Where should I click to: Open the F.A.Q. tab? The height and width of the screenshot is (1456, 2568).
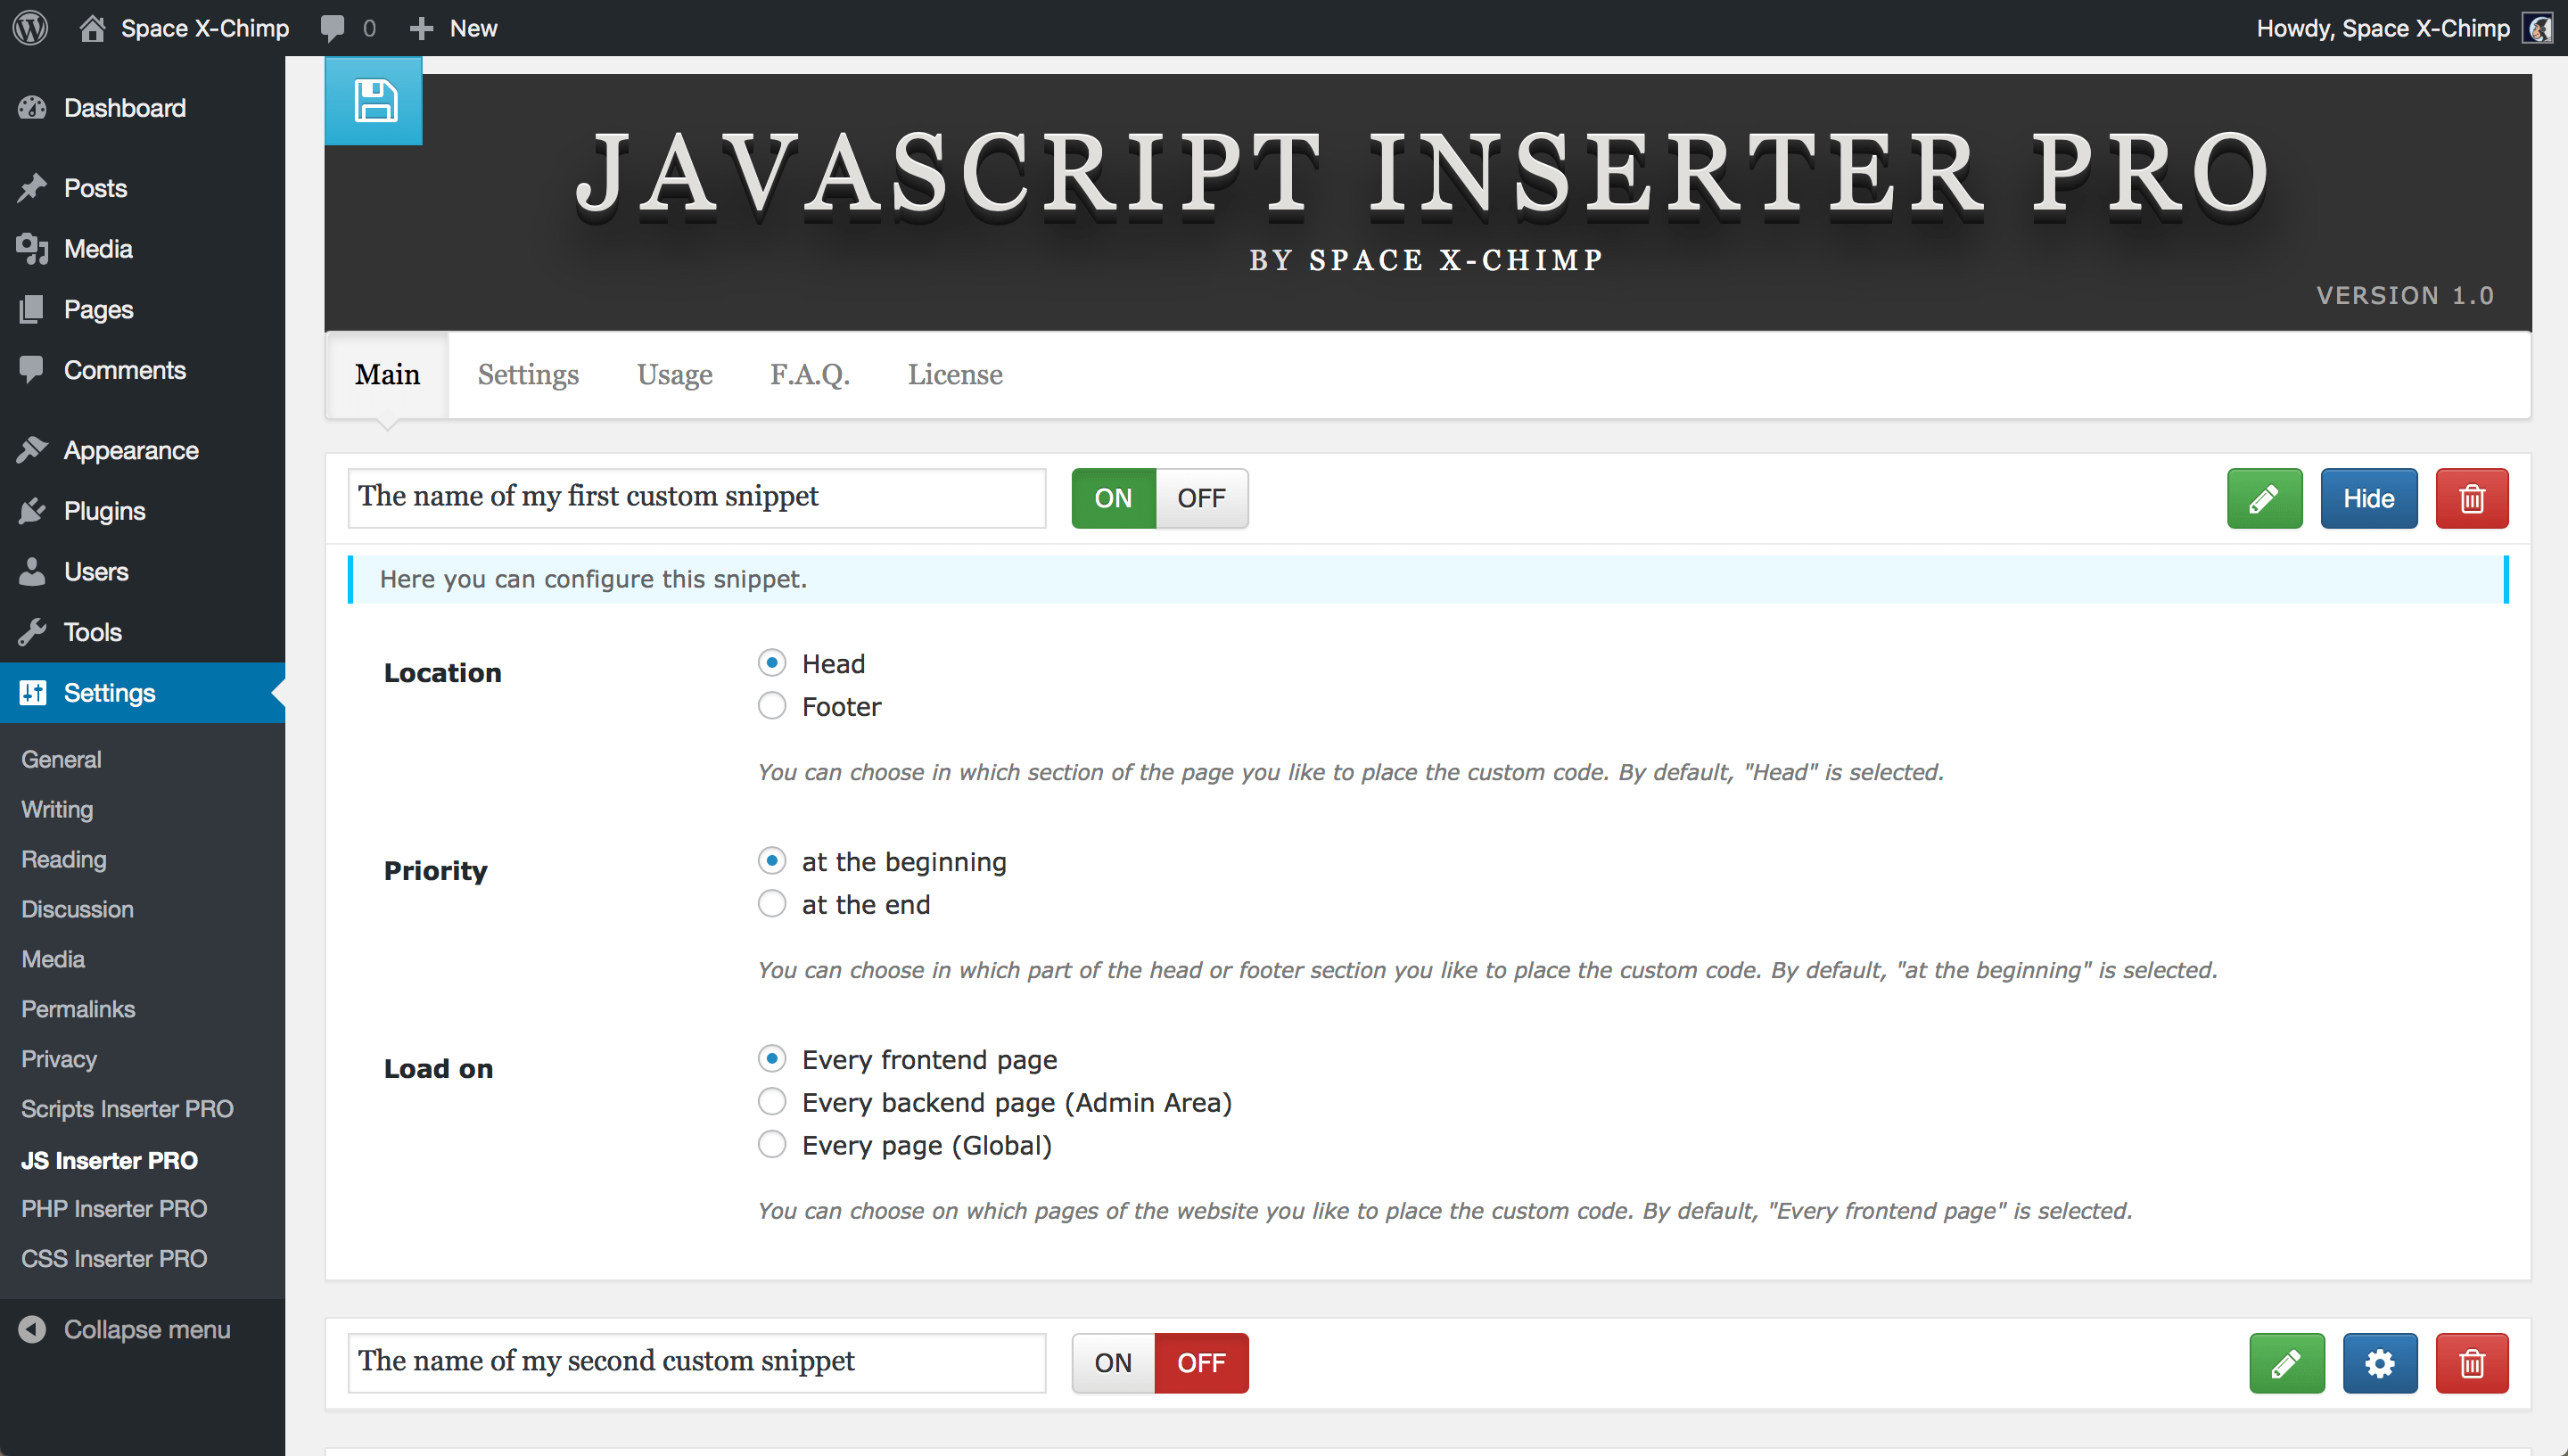pyautogui.click(x=810, y=374)
